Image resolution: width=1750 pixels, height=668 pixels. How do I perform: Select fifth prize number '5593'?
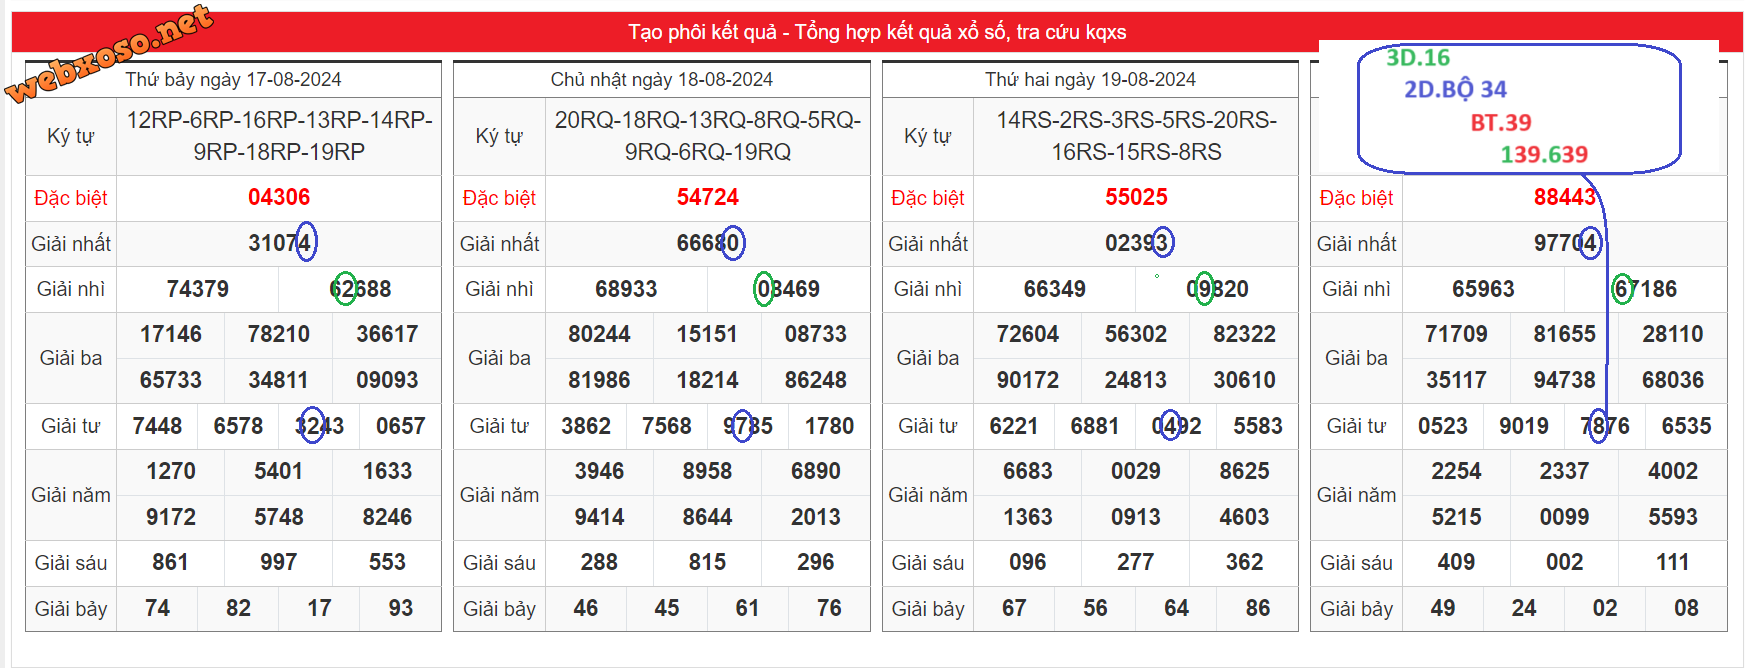point(1673,517)
